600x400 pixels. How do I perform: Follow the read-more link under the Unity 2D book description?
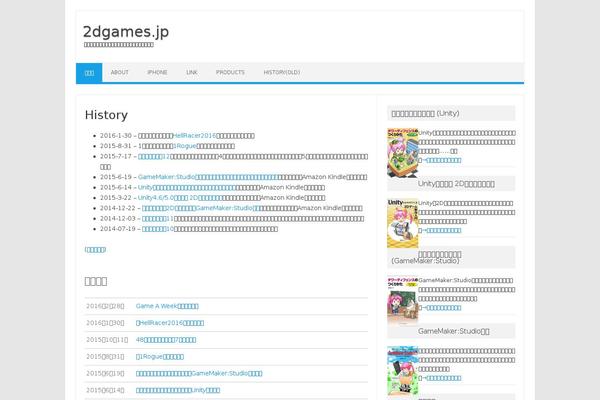pyautogui.click(x=440, y=230)
